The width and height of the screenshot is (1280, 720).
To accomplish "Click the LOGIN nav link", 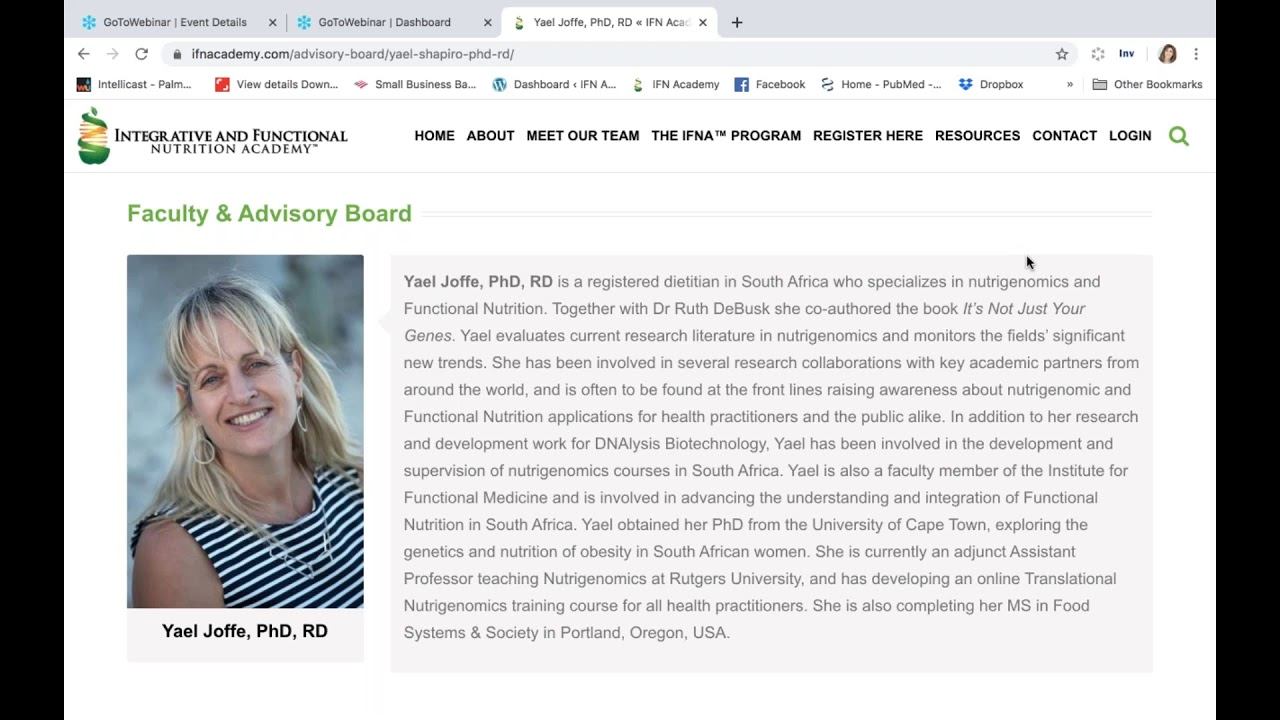I will pos(1130,136).
